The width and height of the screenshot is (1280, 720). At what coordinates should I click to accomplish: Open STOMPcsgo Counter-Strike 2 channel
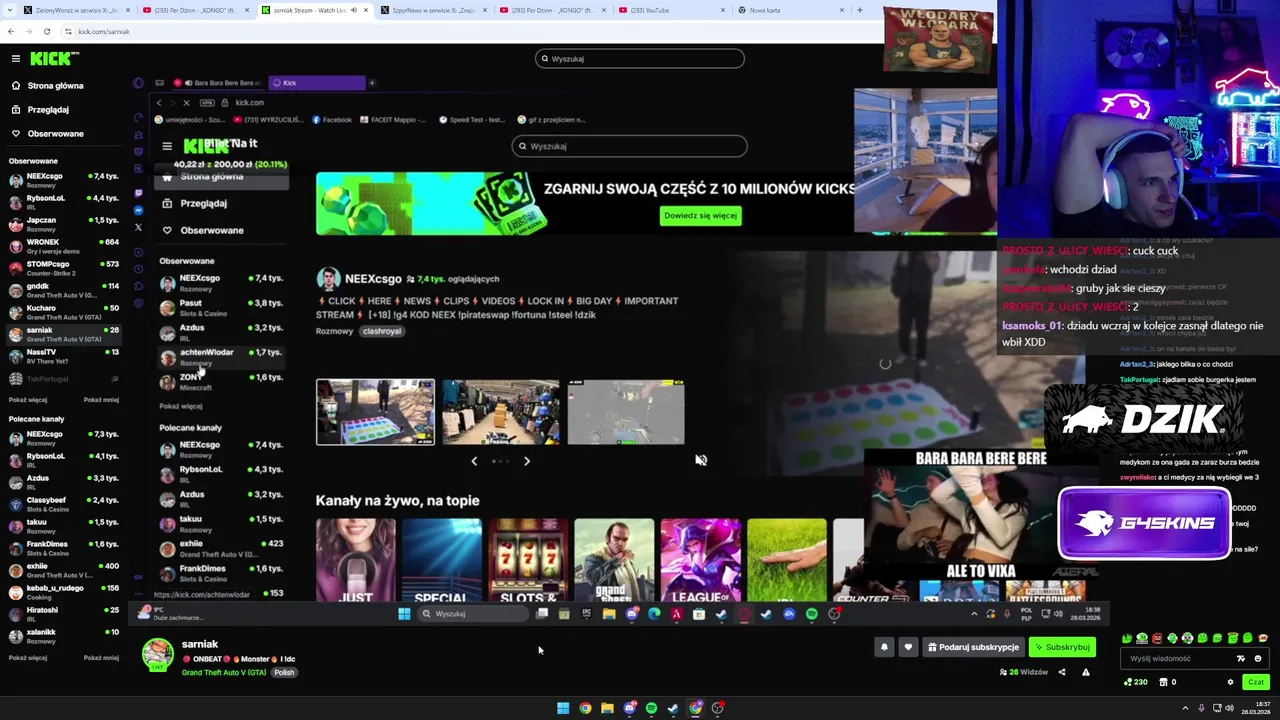click(x=63, y=268)
